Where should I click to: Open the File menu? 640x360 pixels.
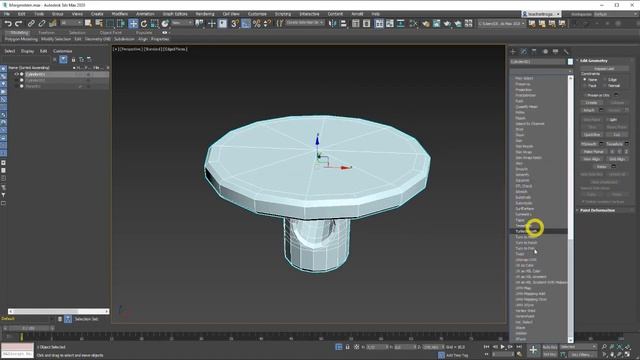tap(7, 14)
